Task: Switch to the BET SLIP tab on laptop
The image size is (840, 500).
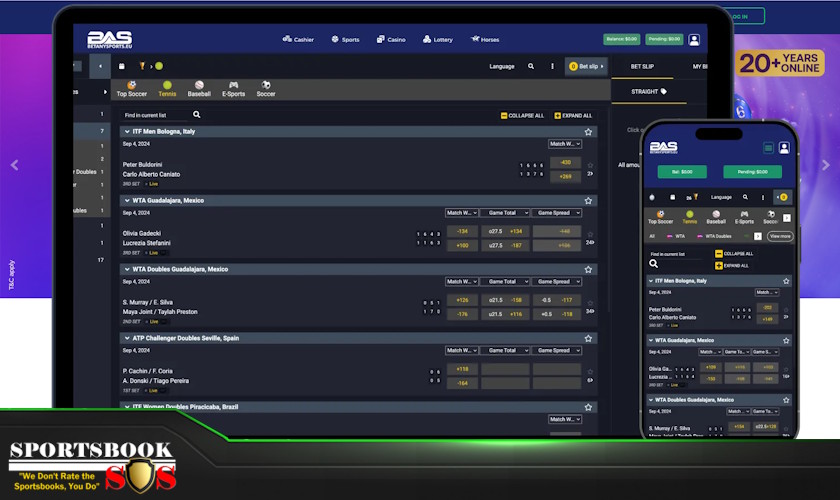Action: [642, 66]
